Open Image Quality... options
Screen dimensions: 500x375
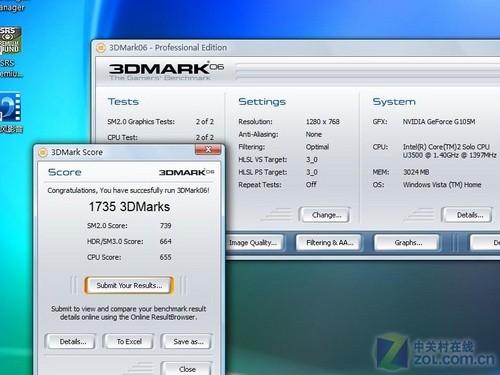tap(254, 243)
